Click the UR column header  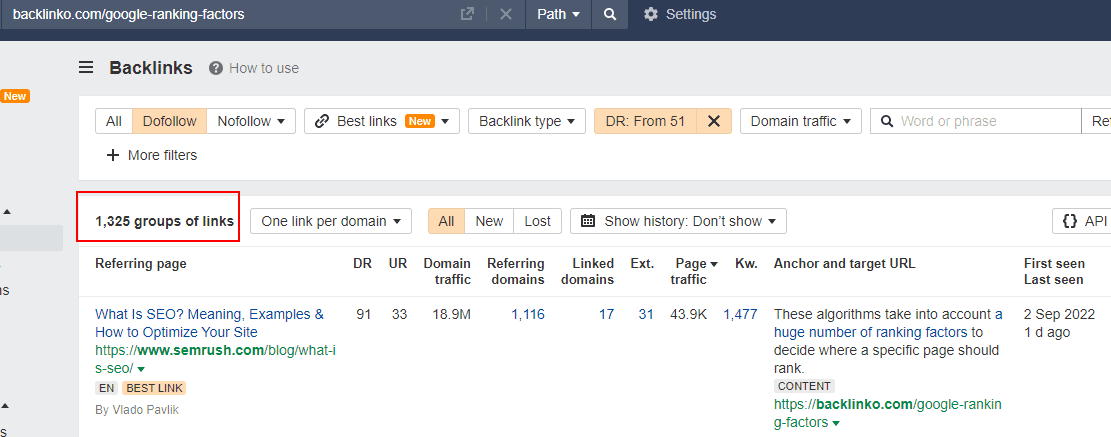[x=398, y=263]
